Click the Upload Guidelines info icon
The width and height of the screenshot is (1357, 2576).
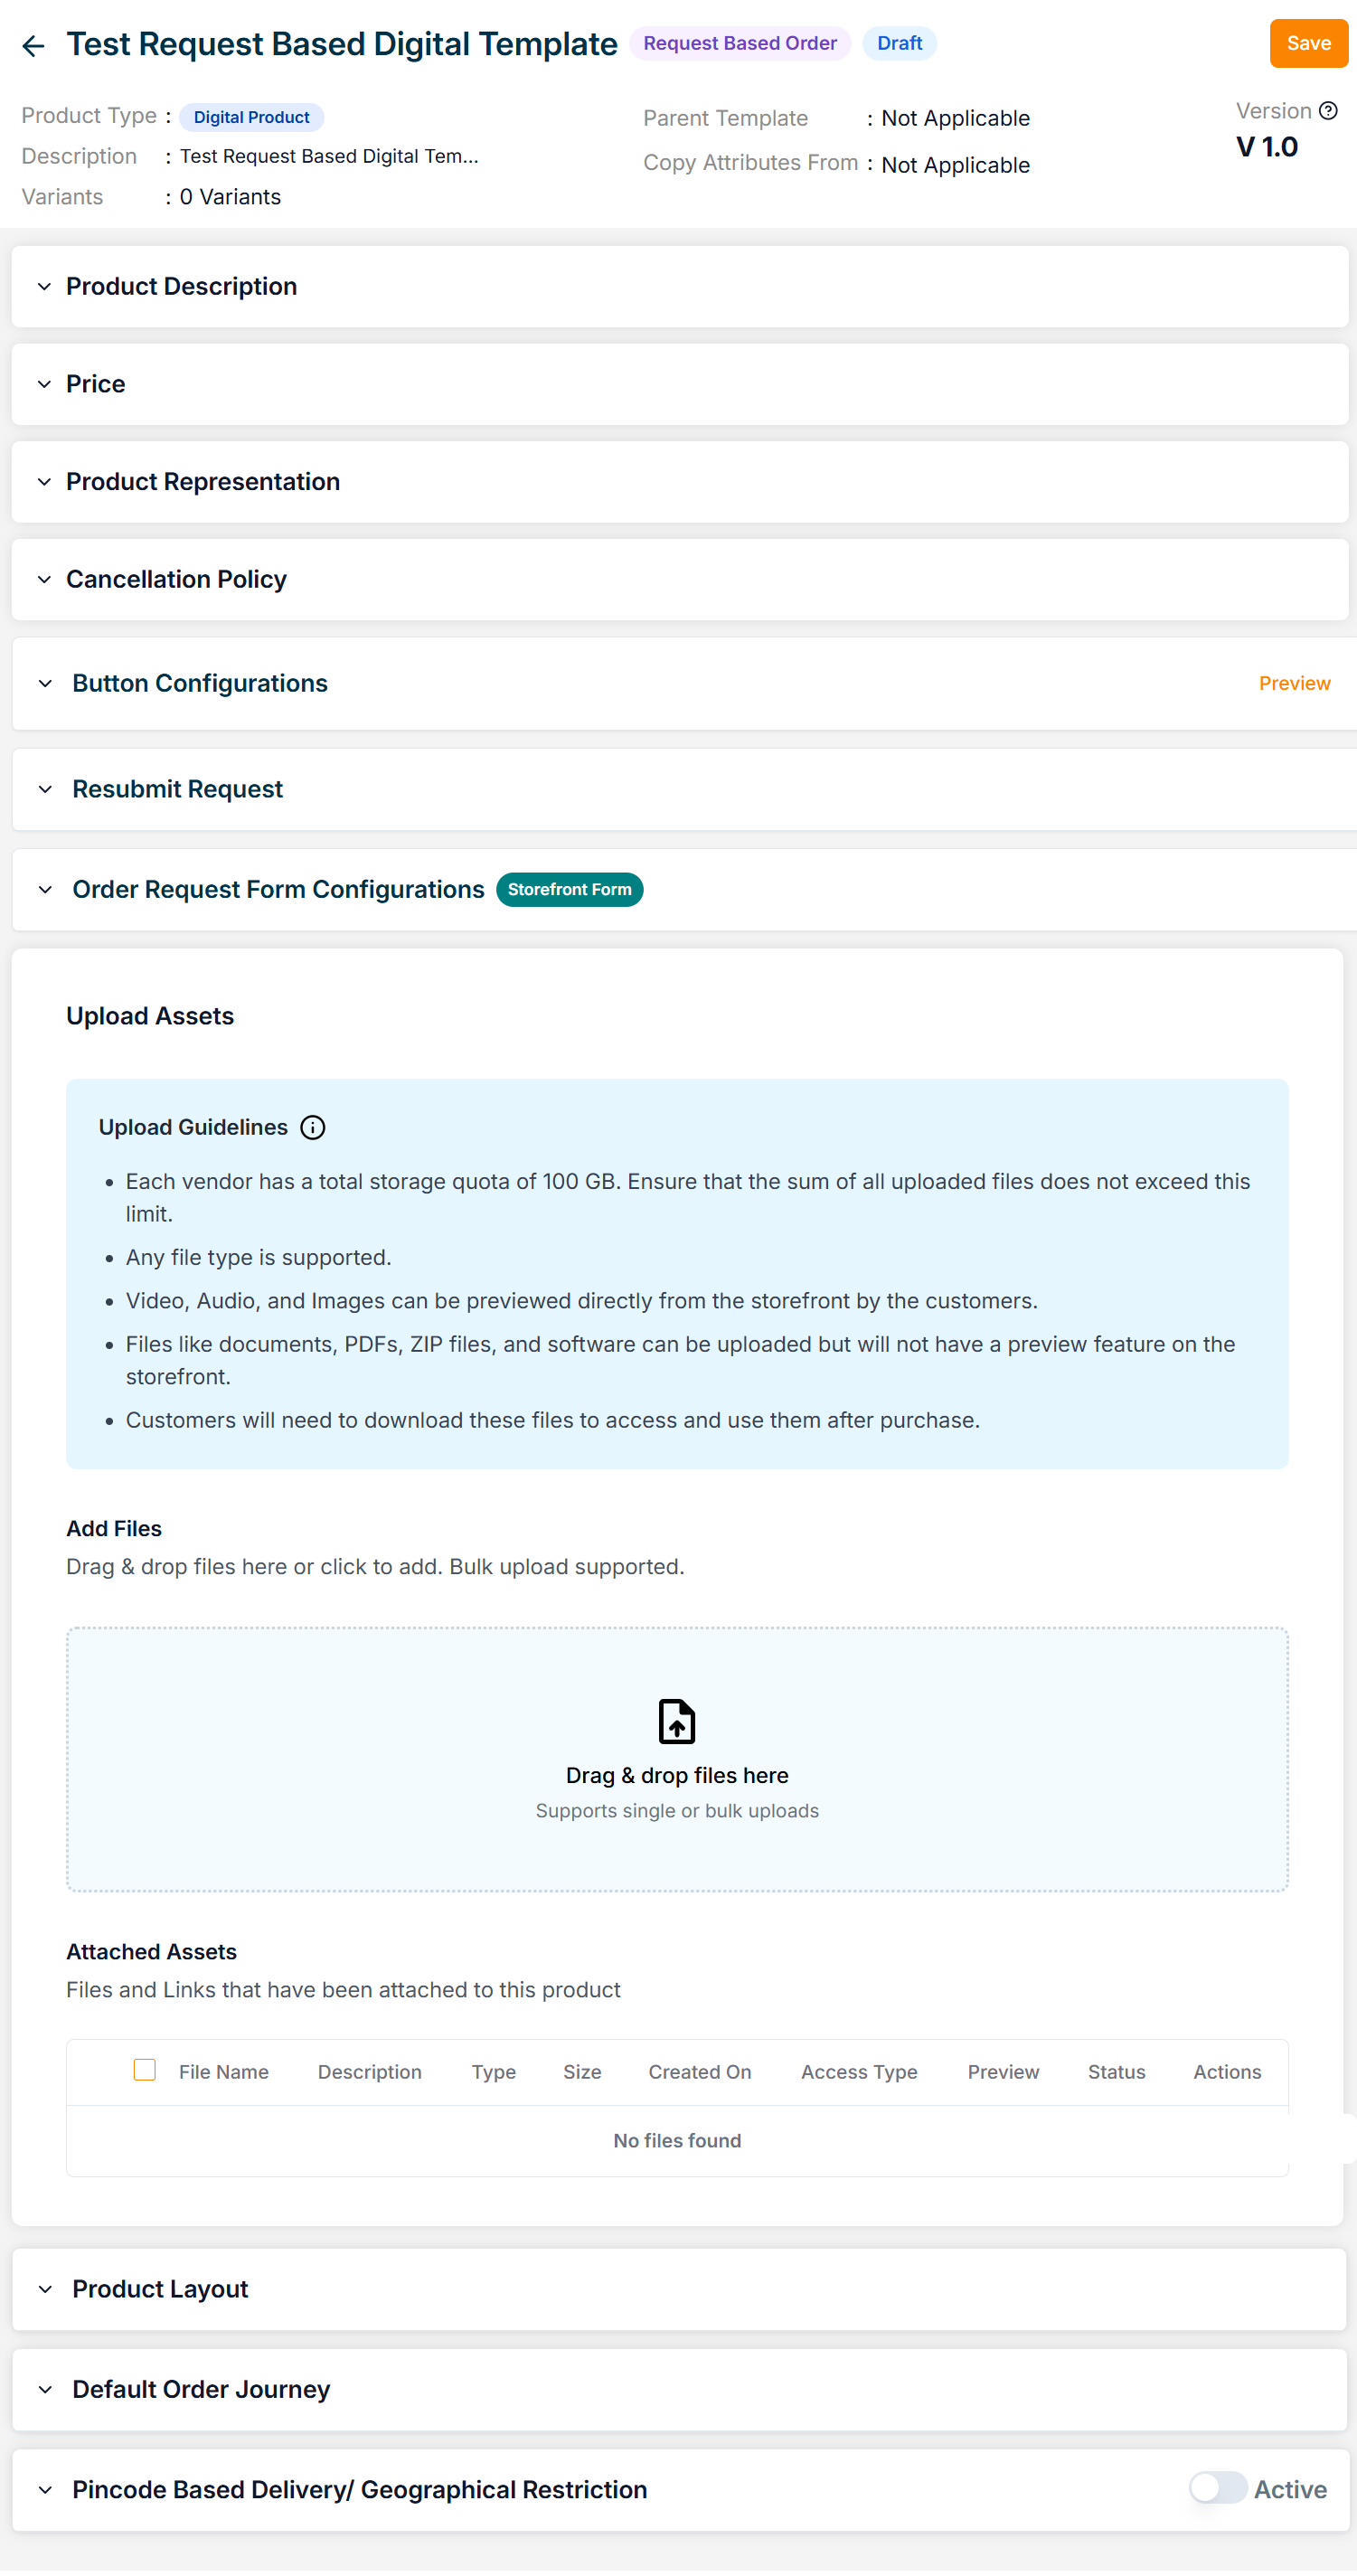(x=313, y=1127)
